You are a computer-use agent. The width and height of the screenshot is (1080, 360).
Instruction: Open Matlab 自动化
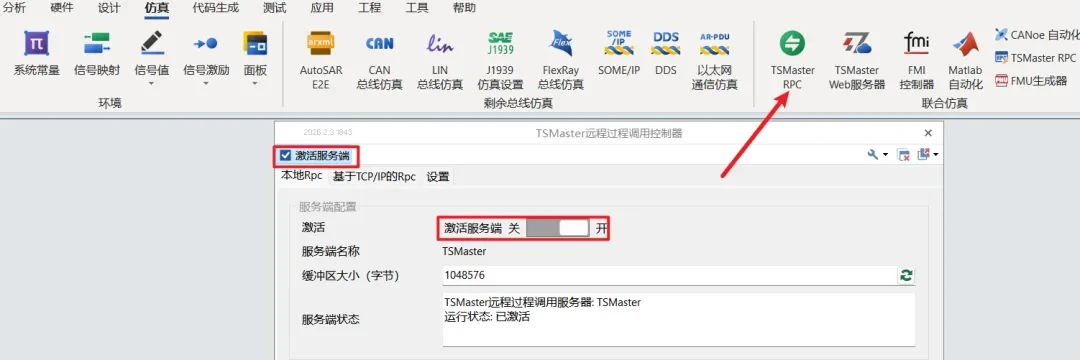[x=965, y=61]
